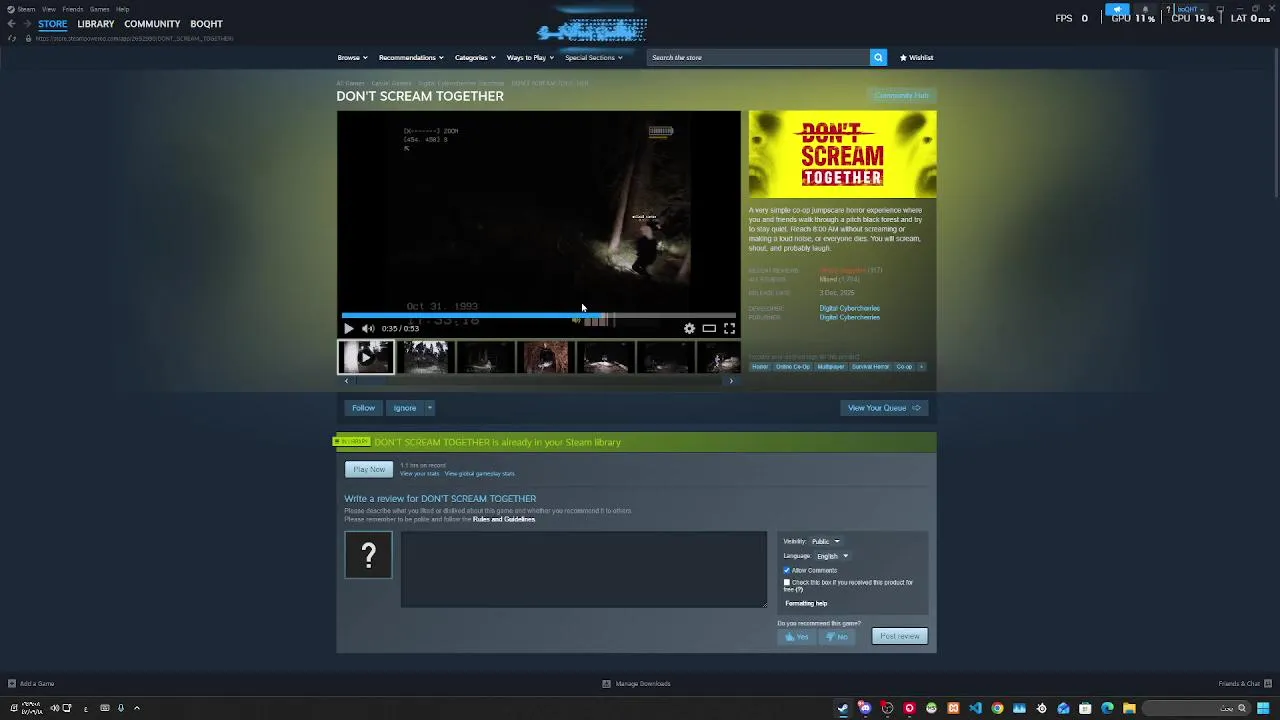Screen dimensions: 1280x720
Task: Click the Play Now button
Action: (369, 469)
